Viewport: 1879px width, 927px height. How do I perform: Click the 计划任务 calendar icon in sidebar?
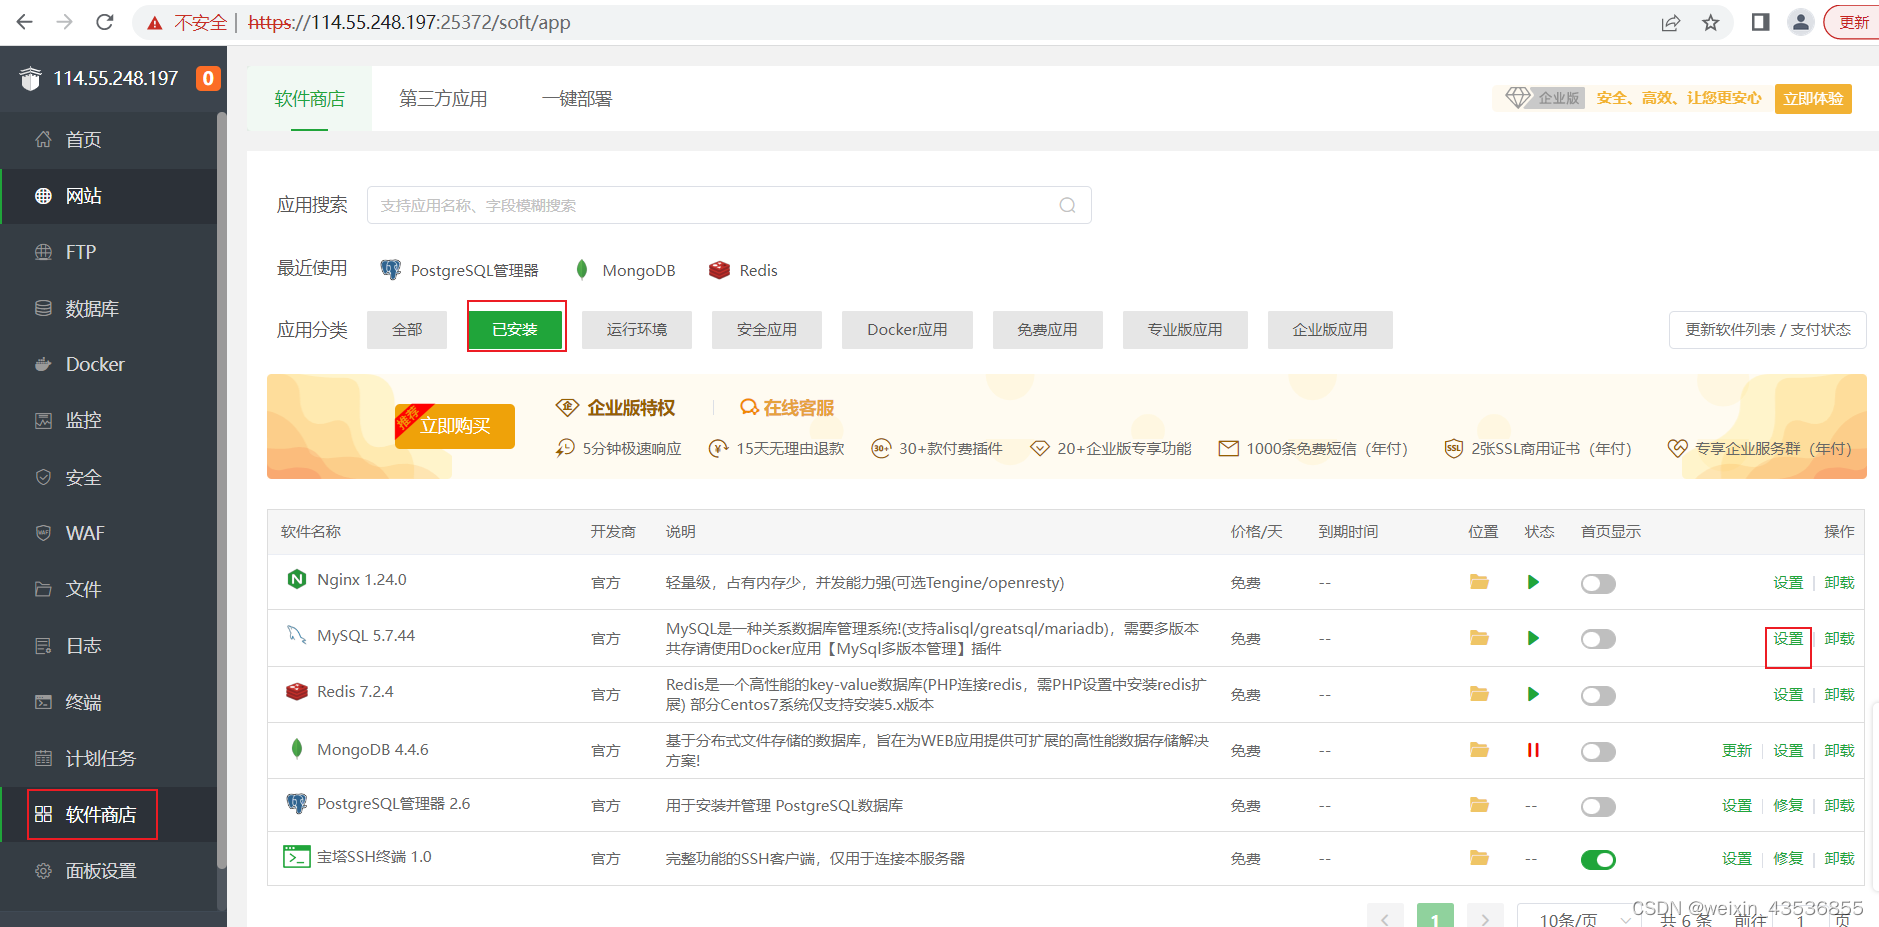(43, 758)
